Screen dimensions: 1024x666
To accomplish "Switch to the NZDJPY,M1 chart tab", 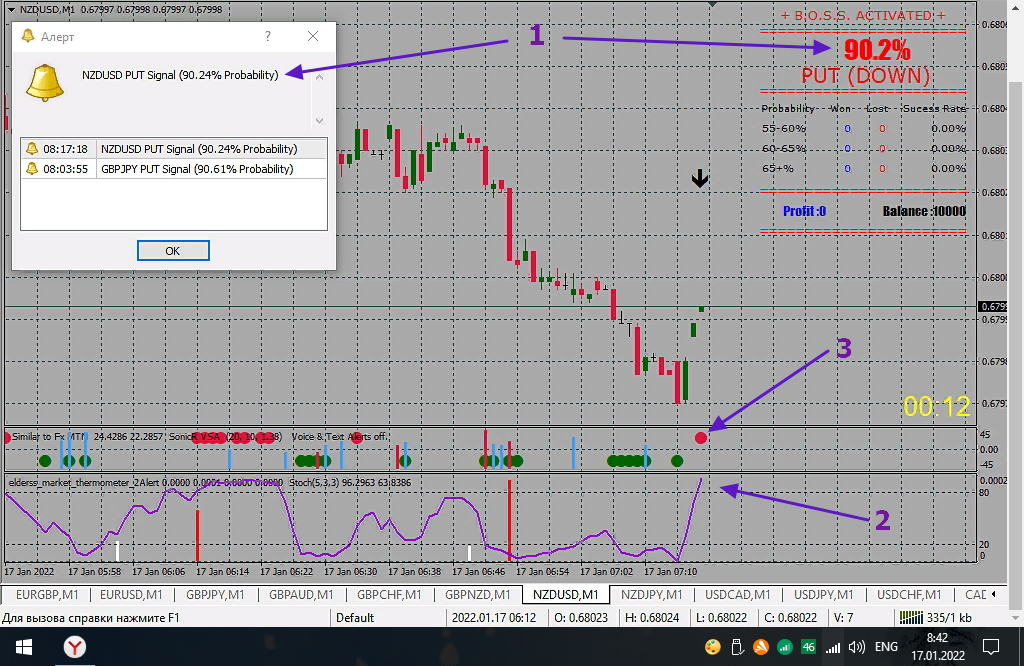I will point(652,595).
